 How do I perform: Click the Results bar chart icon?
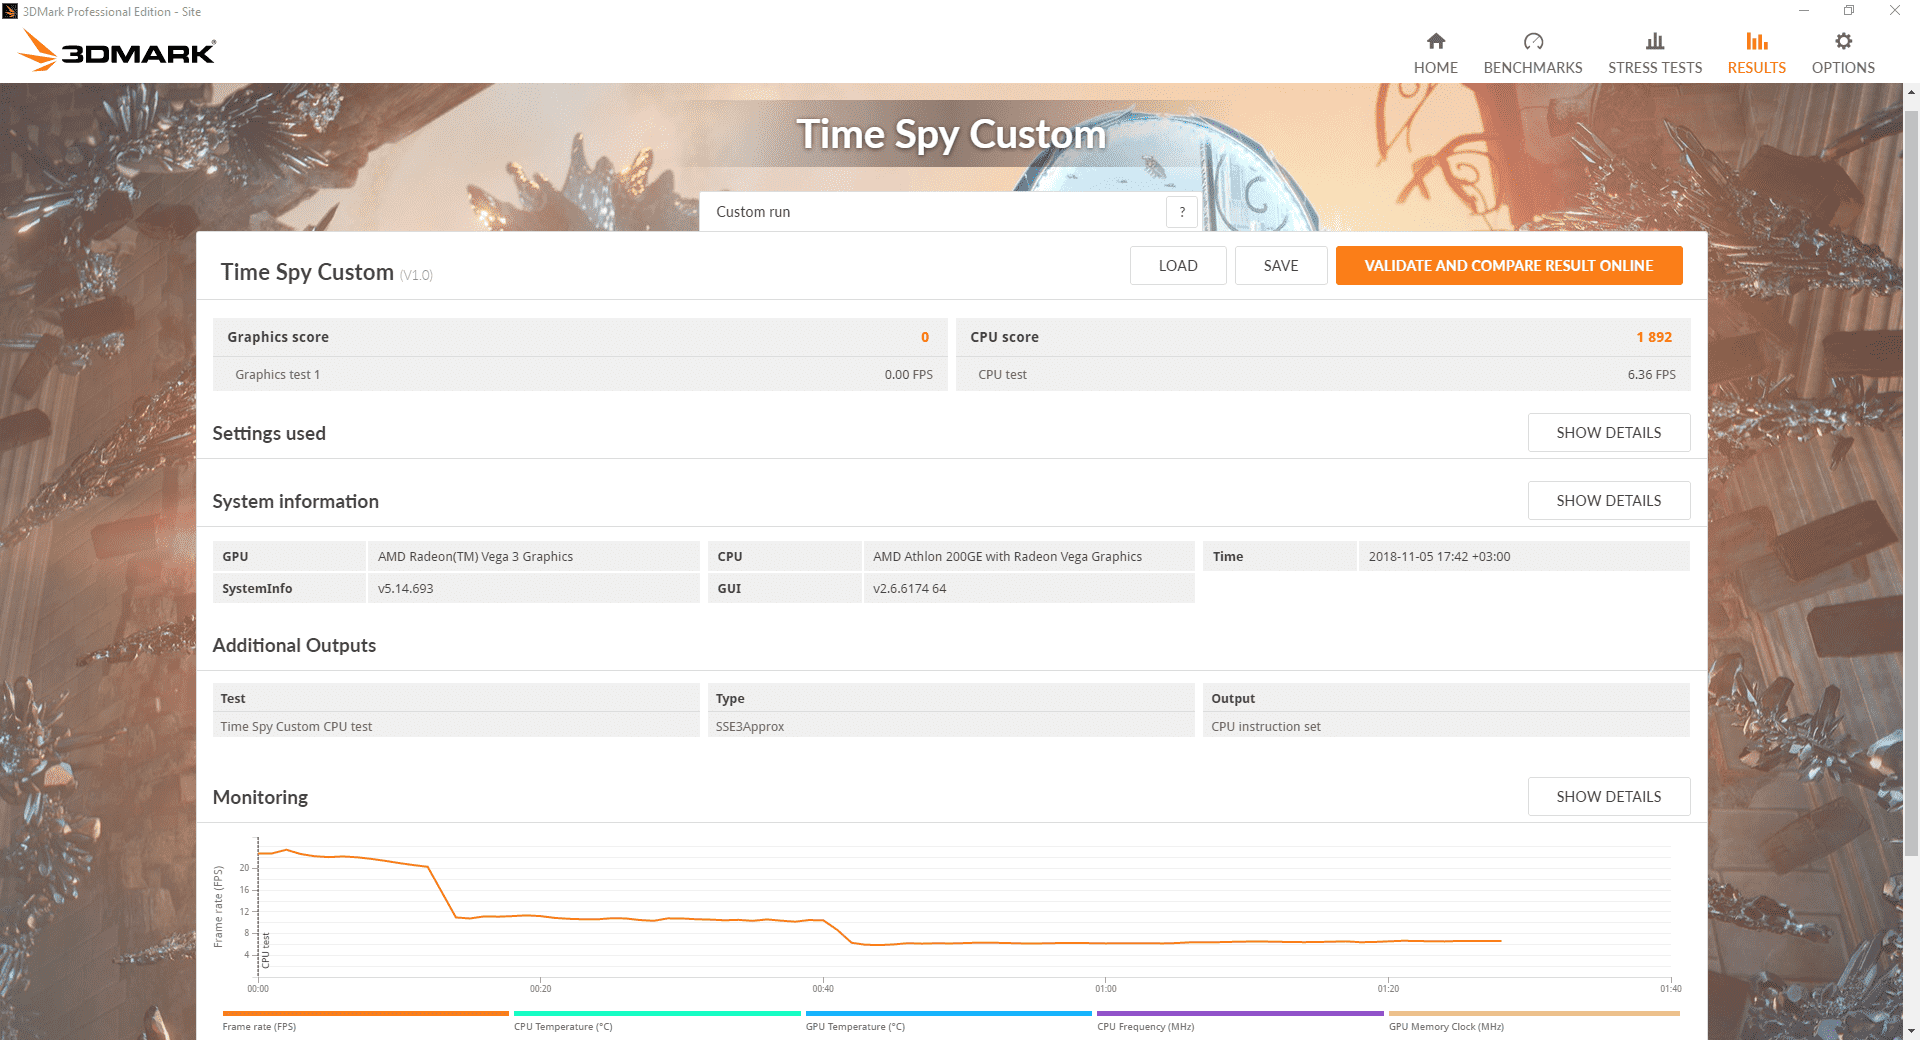1756,41
